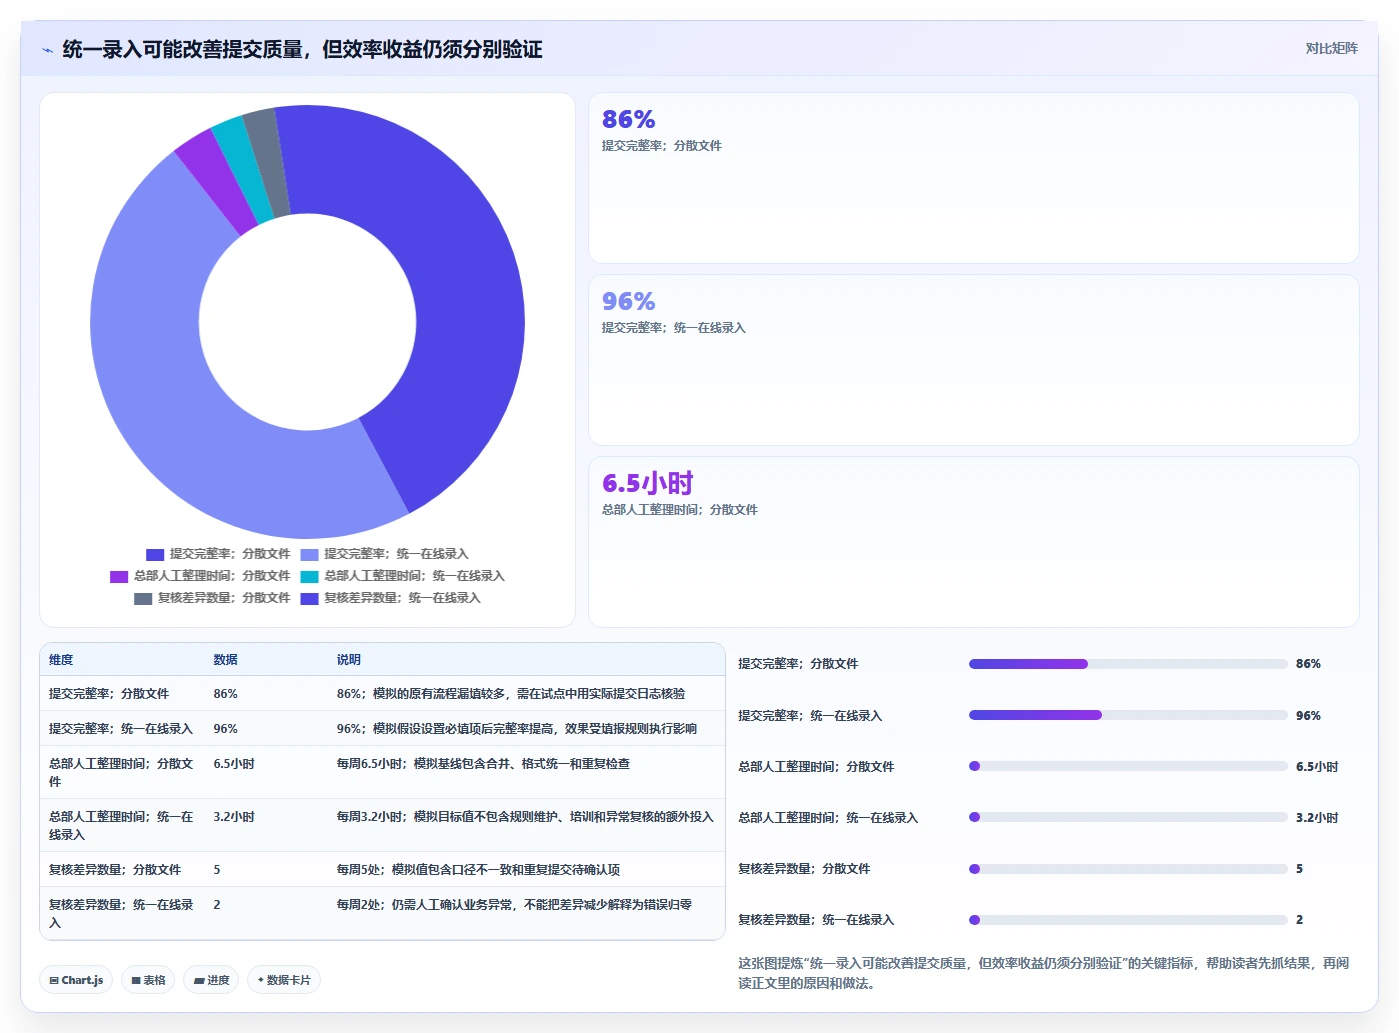Click the 6.5小时 stat card value
1399x1033 pixels.
(x=647, y=483)
